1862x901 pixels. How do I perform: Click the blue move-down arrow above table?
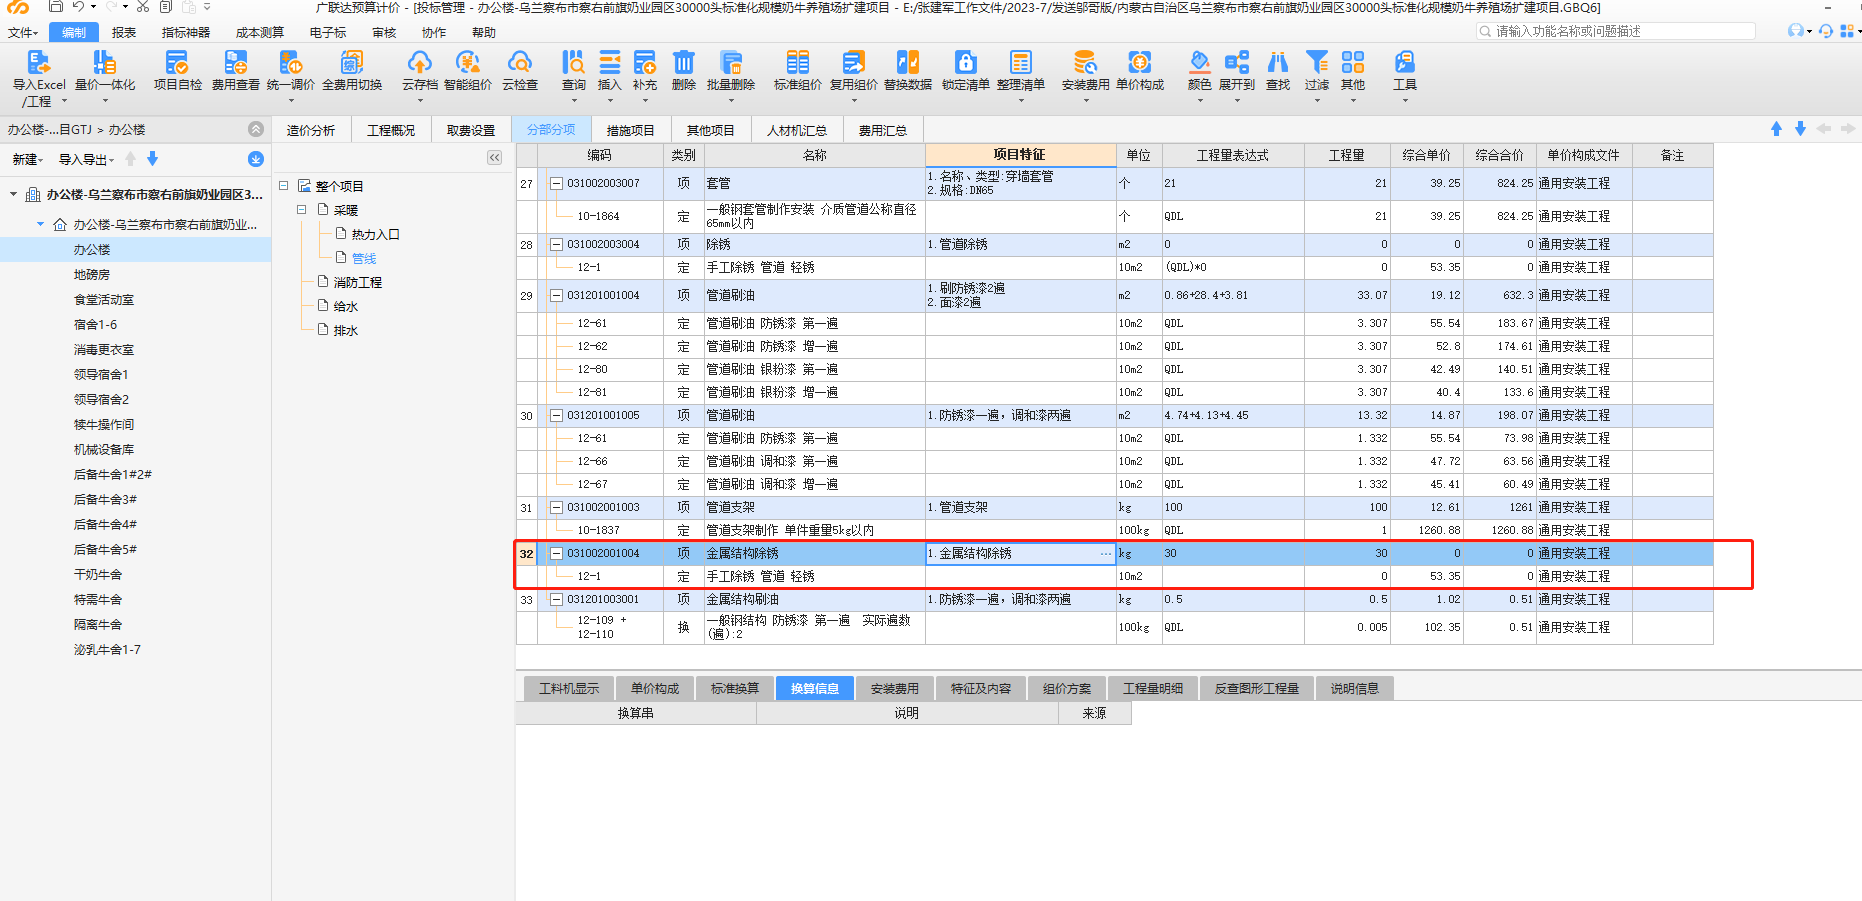coord(1800,129)
